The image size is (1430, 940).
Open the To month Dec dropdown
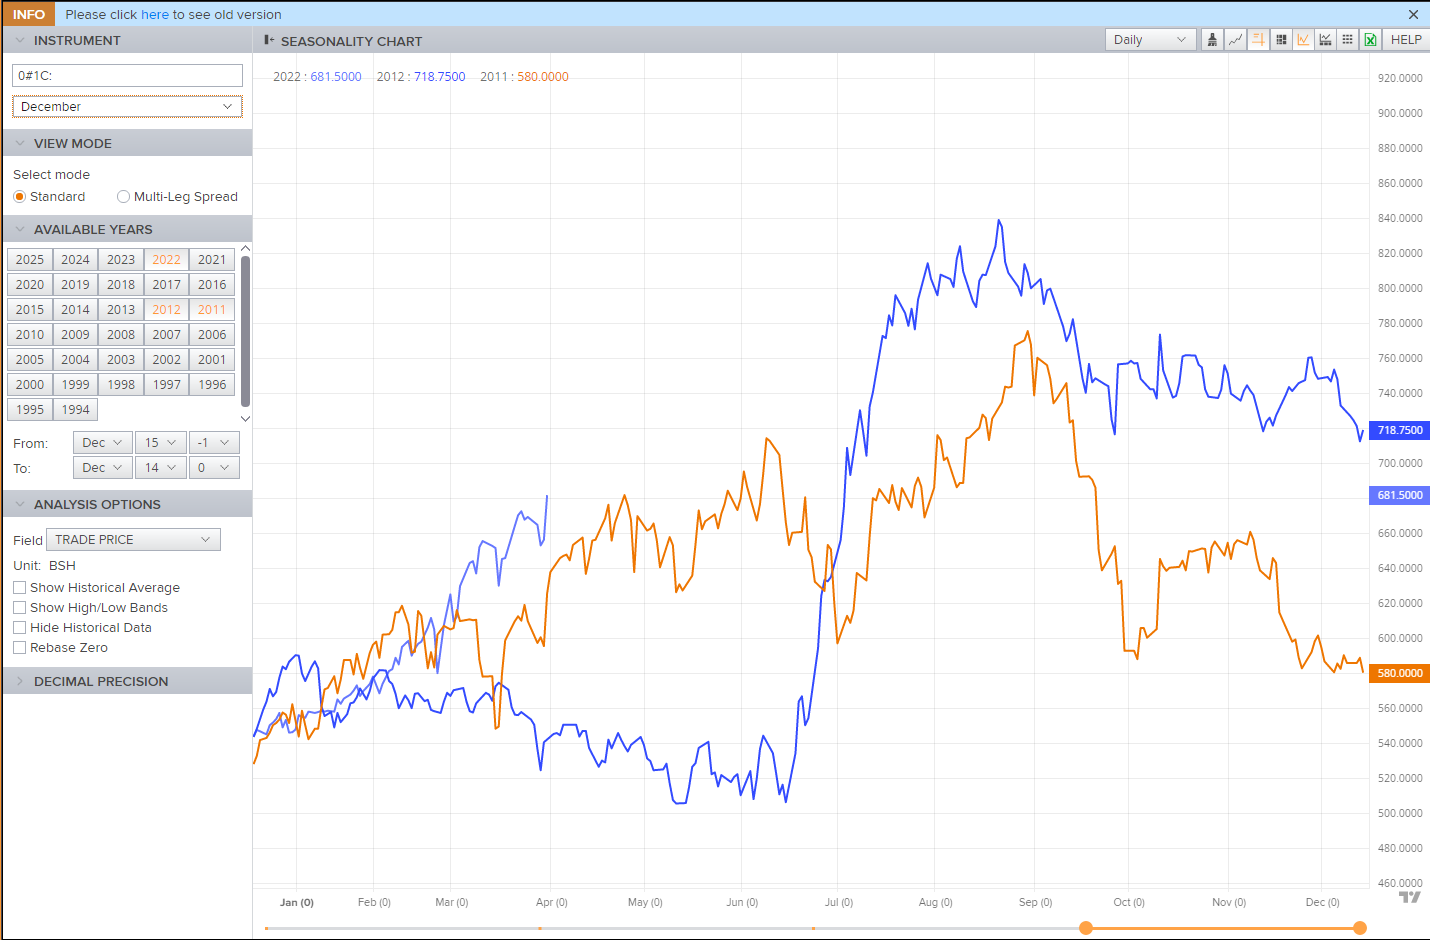pyautogui.click(x=102, y=467)
